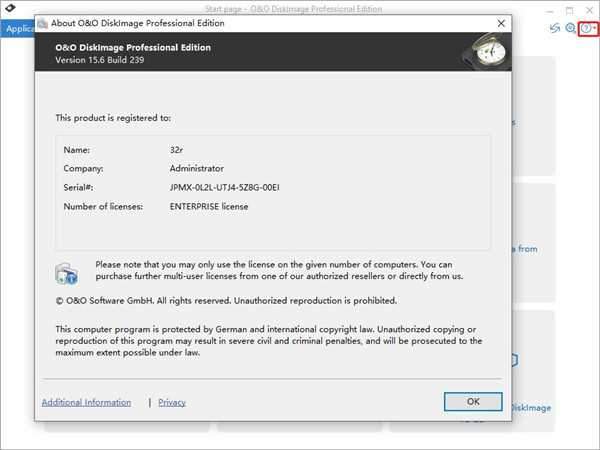Open the Additional Information link
This screenshot has width=600, height=450.
click(86, 403)
